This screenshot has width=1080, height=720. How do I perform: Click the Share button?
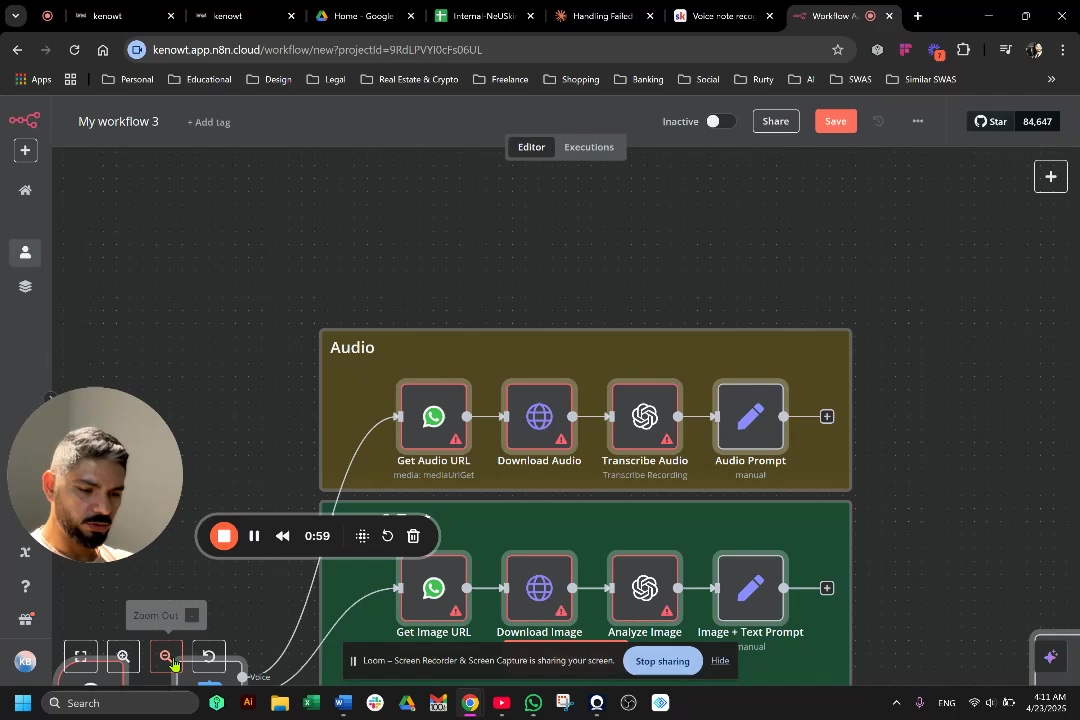coord(775,121)
